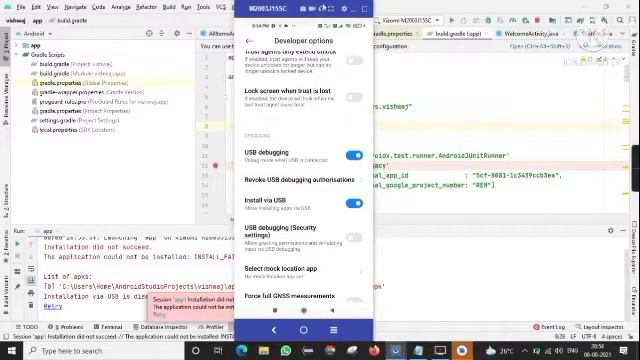Click the Run panel settings gear
This screenshot has height=360, width=640.
pos(611,231)
